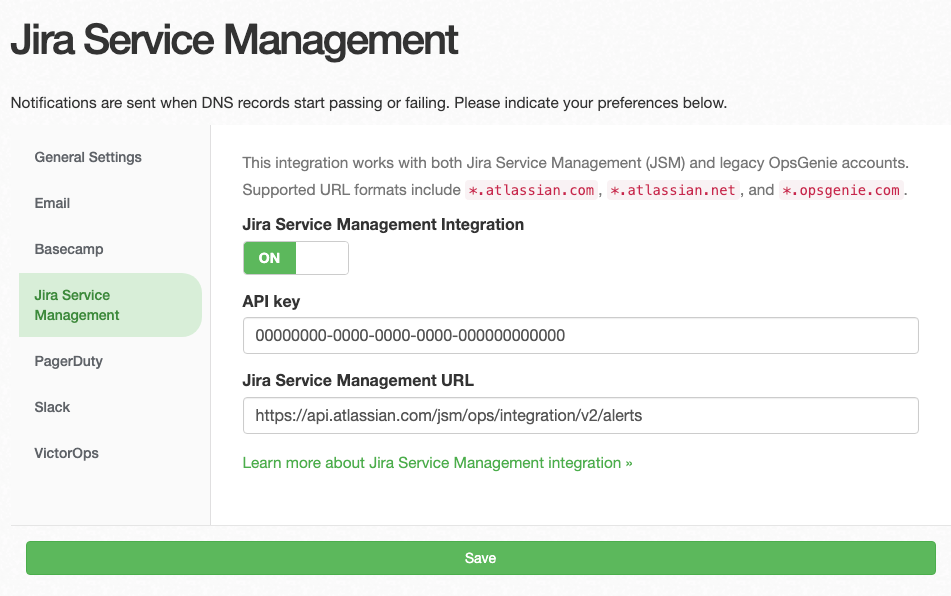Save the Jira Service Management preferences

(480, 560)
